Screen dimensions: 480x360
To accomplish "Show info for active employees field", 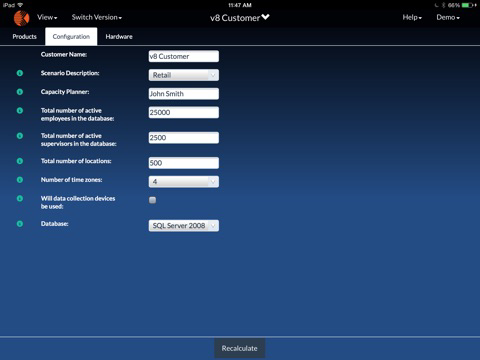I will click(x=20, y=110).
